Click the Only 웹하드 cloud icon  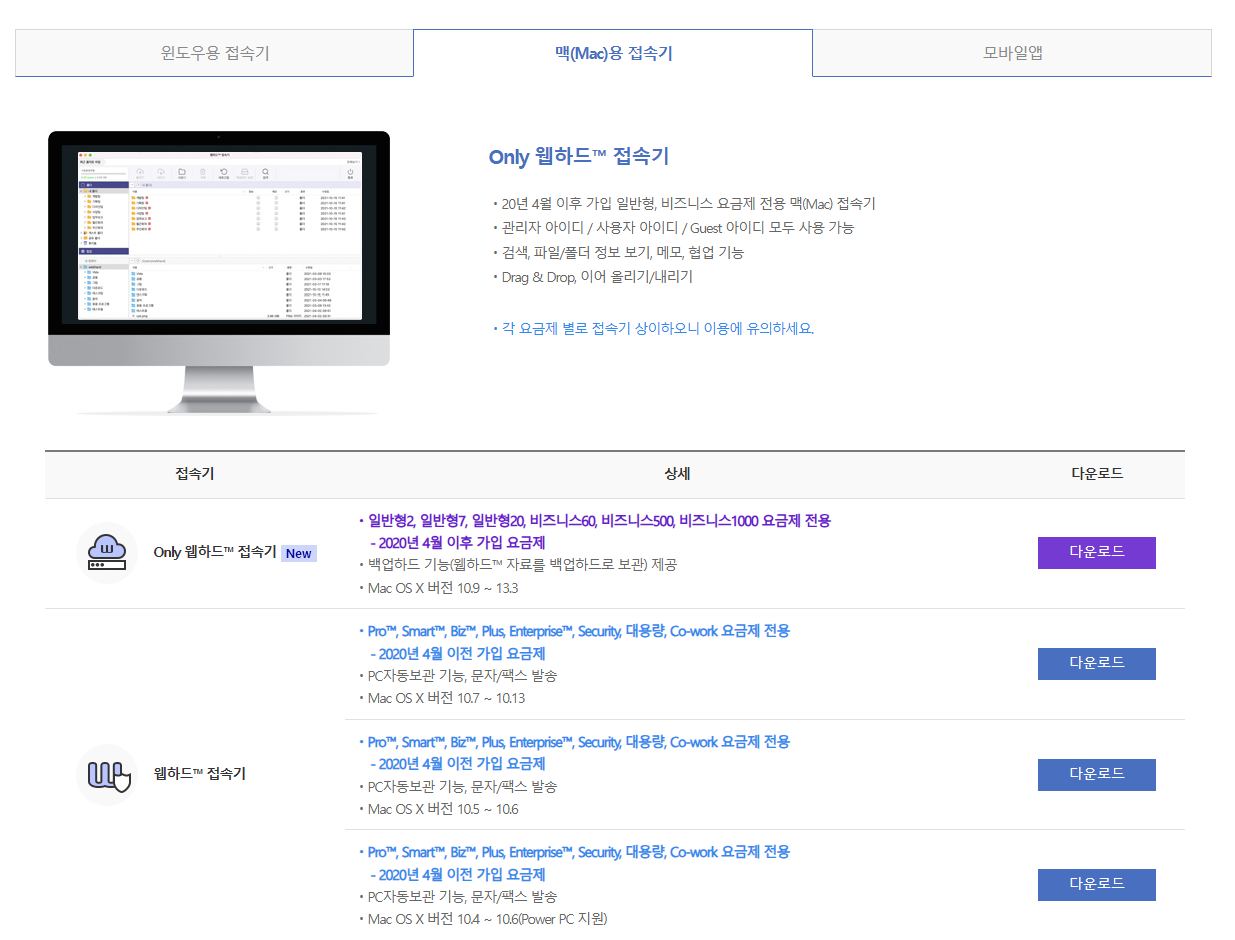click(x=106, y=553)
